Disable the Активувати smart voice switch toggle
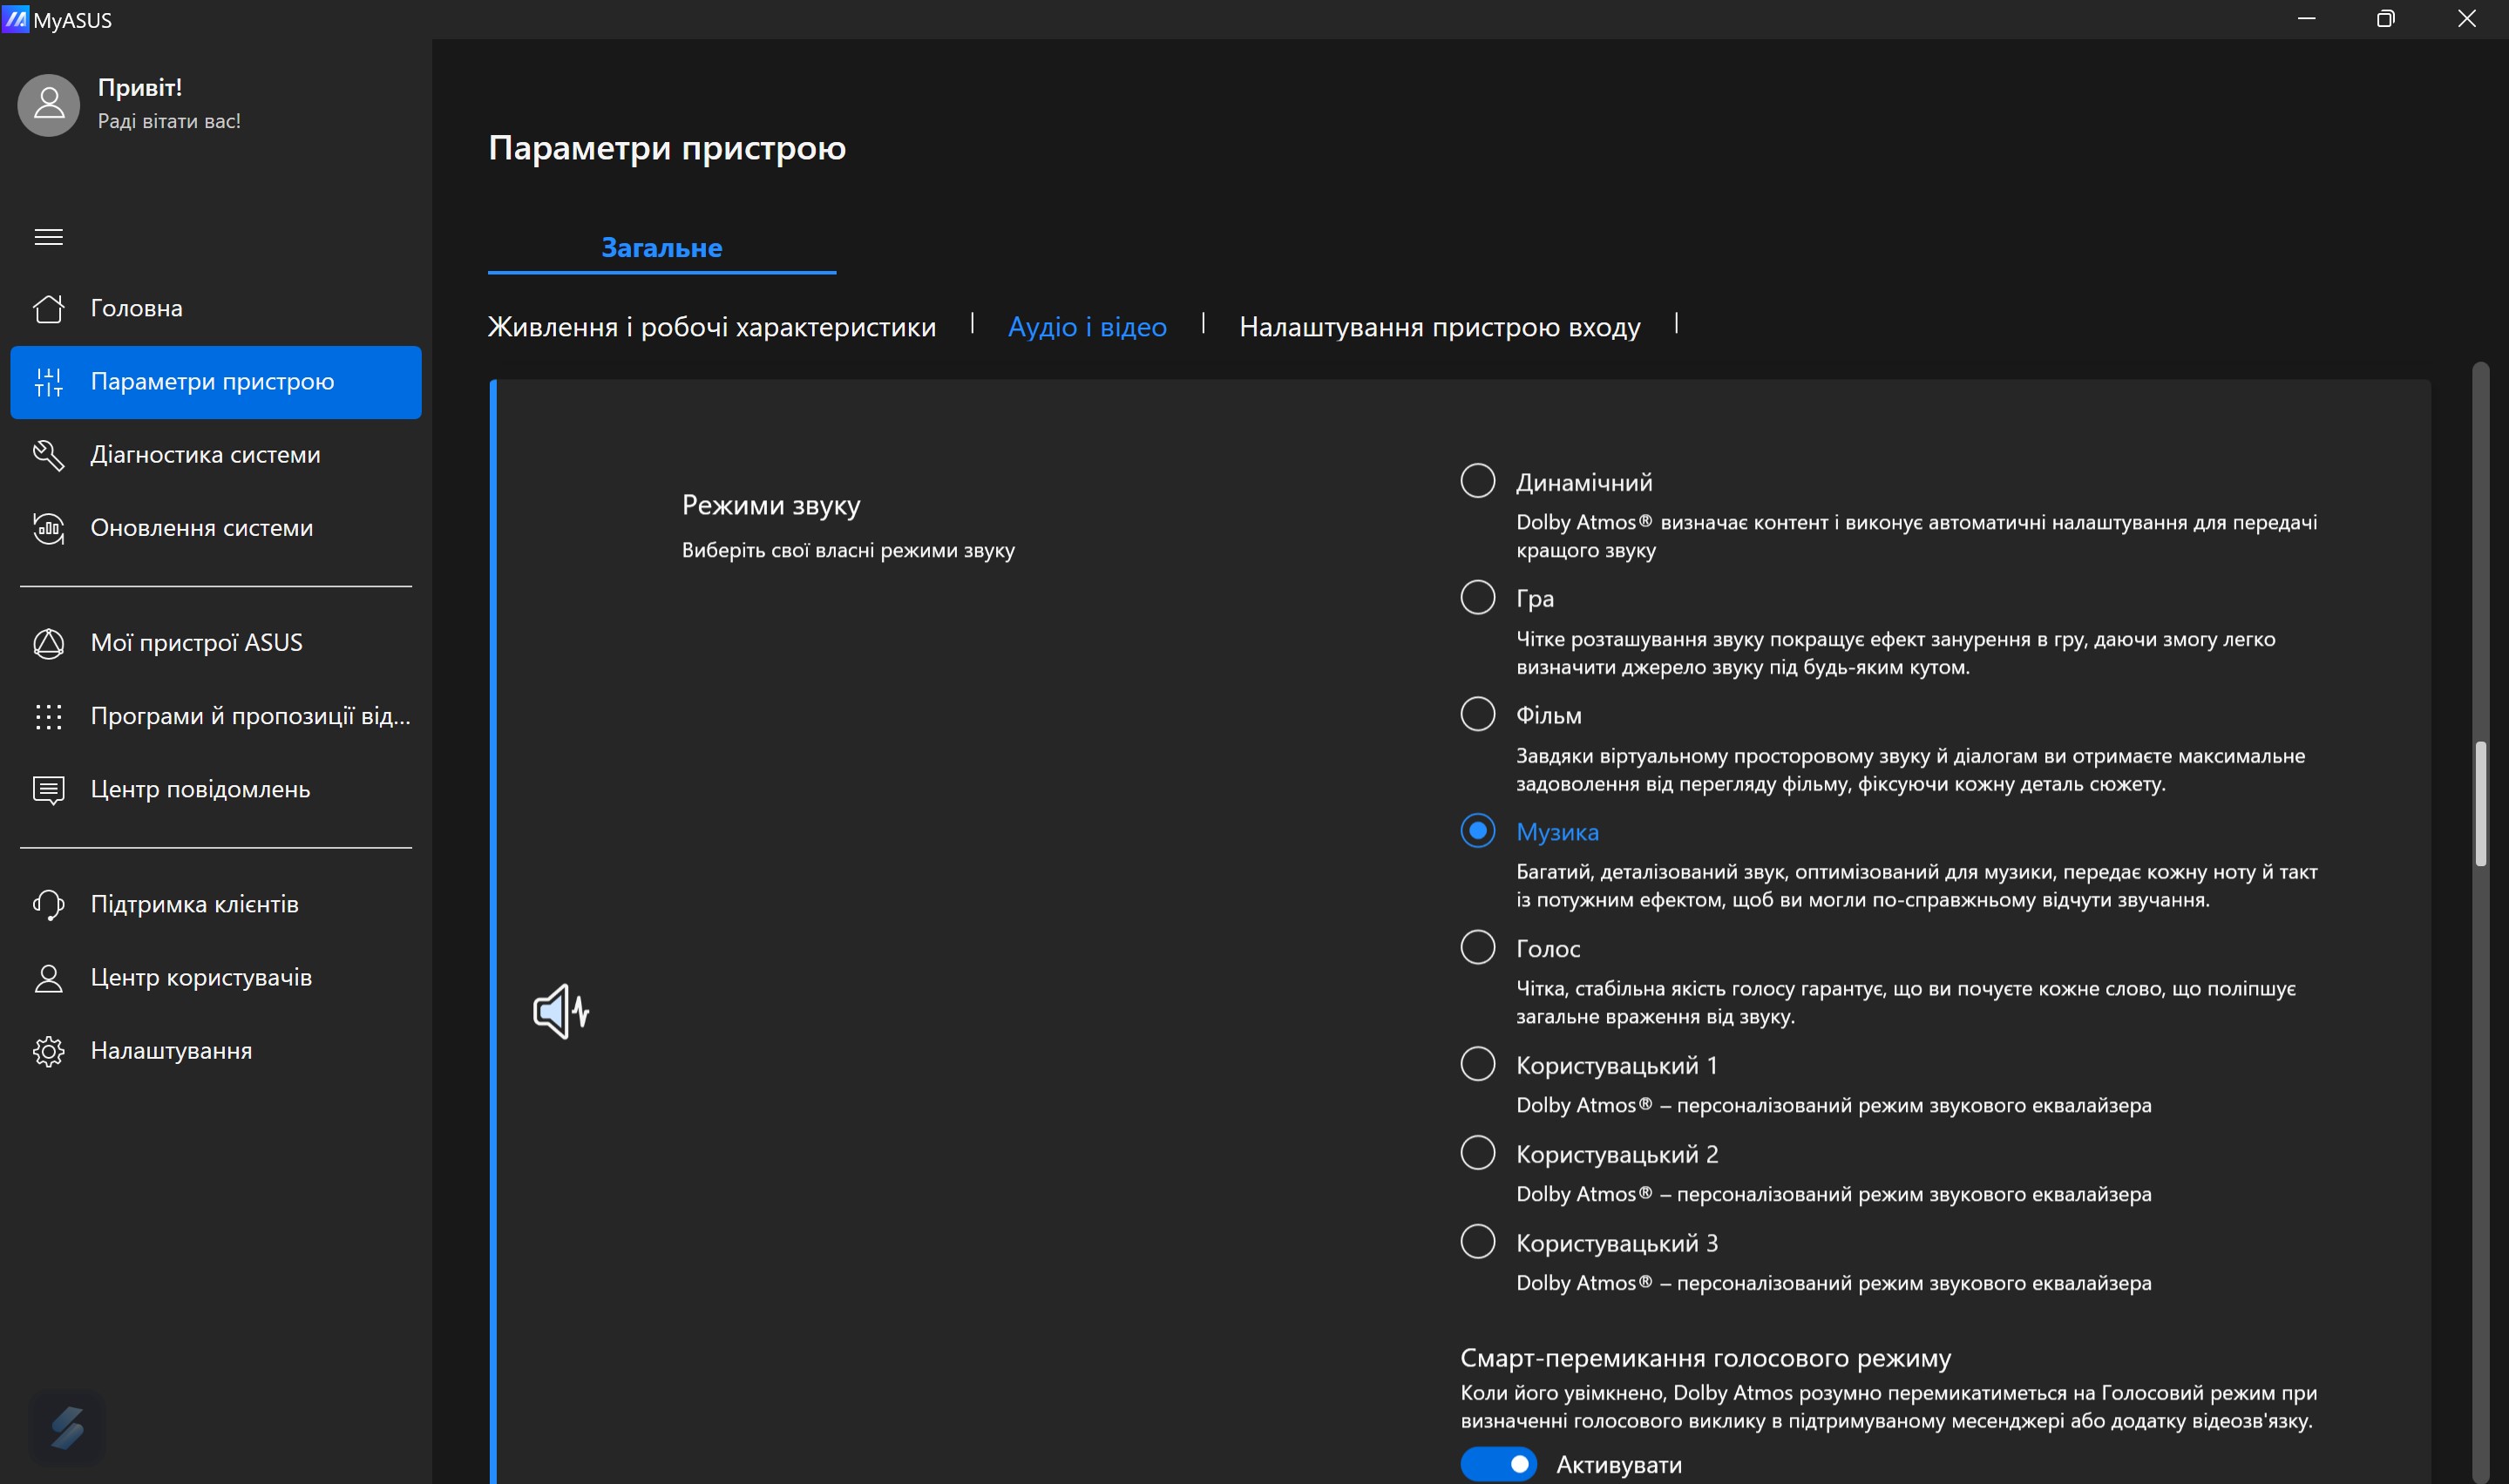Image resolution: width=2509 pixels, height=1484 pixels. (x=1497, y=1464)
